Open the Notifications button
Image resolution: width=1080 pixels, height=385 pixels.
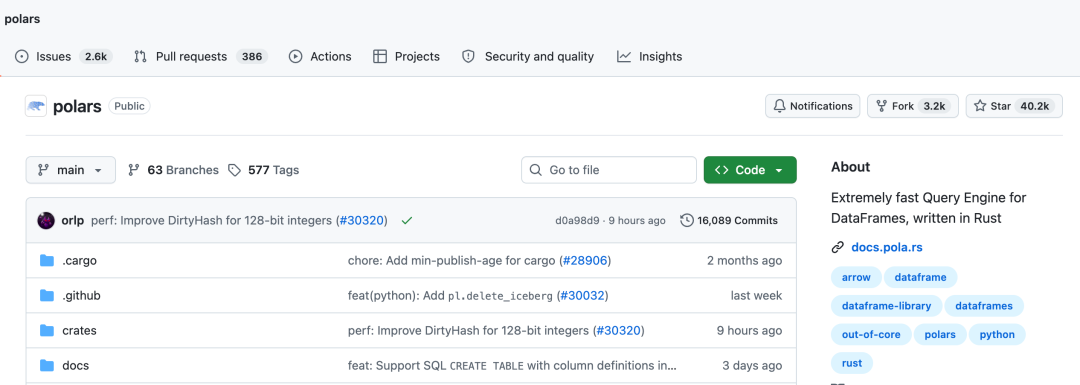tap(812, 106)
